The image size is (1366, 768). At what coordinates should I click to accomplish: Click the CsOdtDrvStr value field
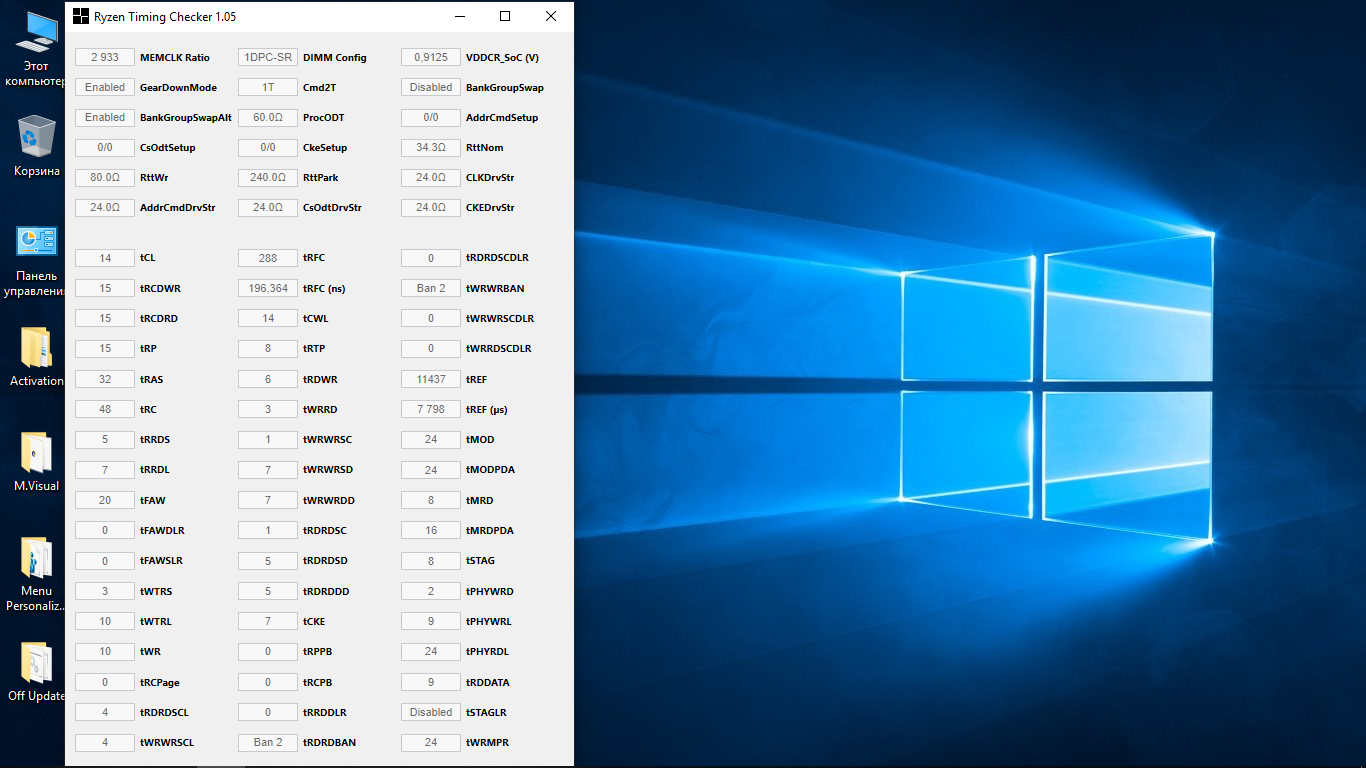coord(268,208)
